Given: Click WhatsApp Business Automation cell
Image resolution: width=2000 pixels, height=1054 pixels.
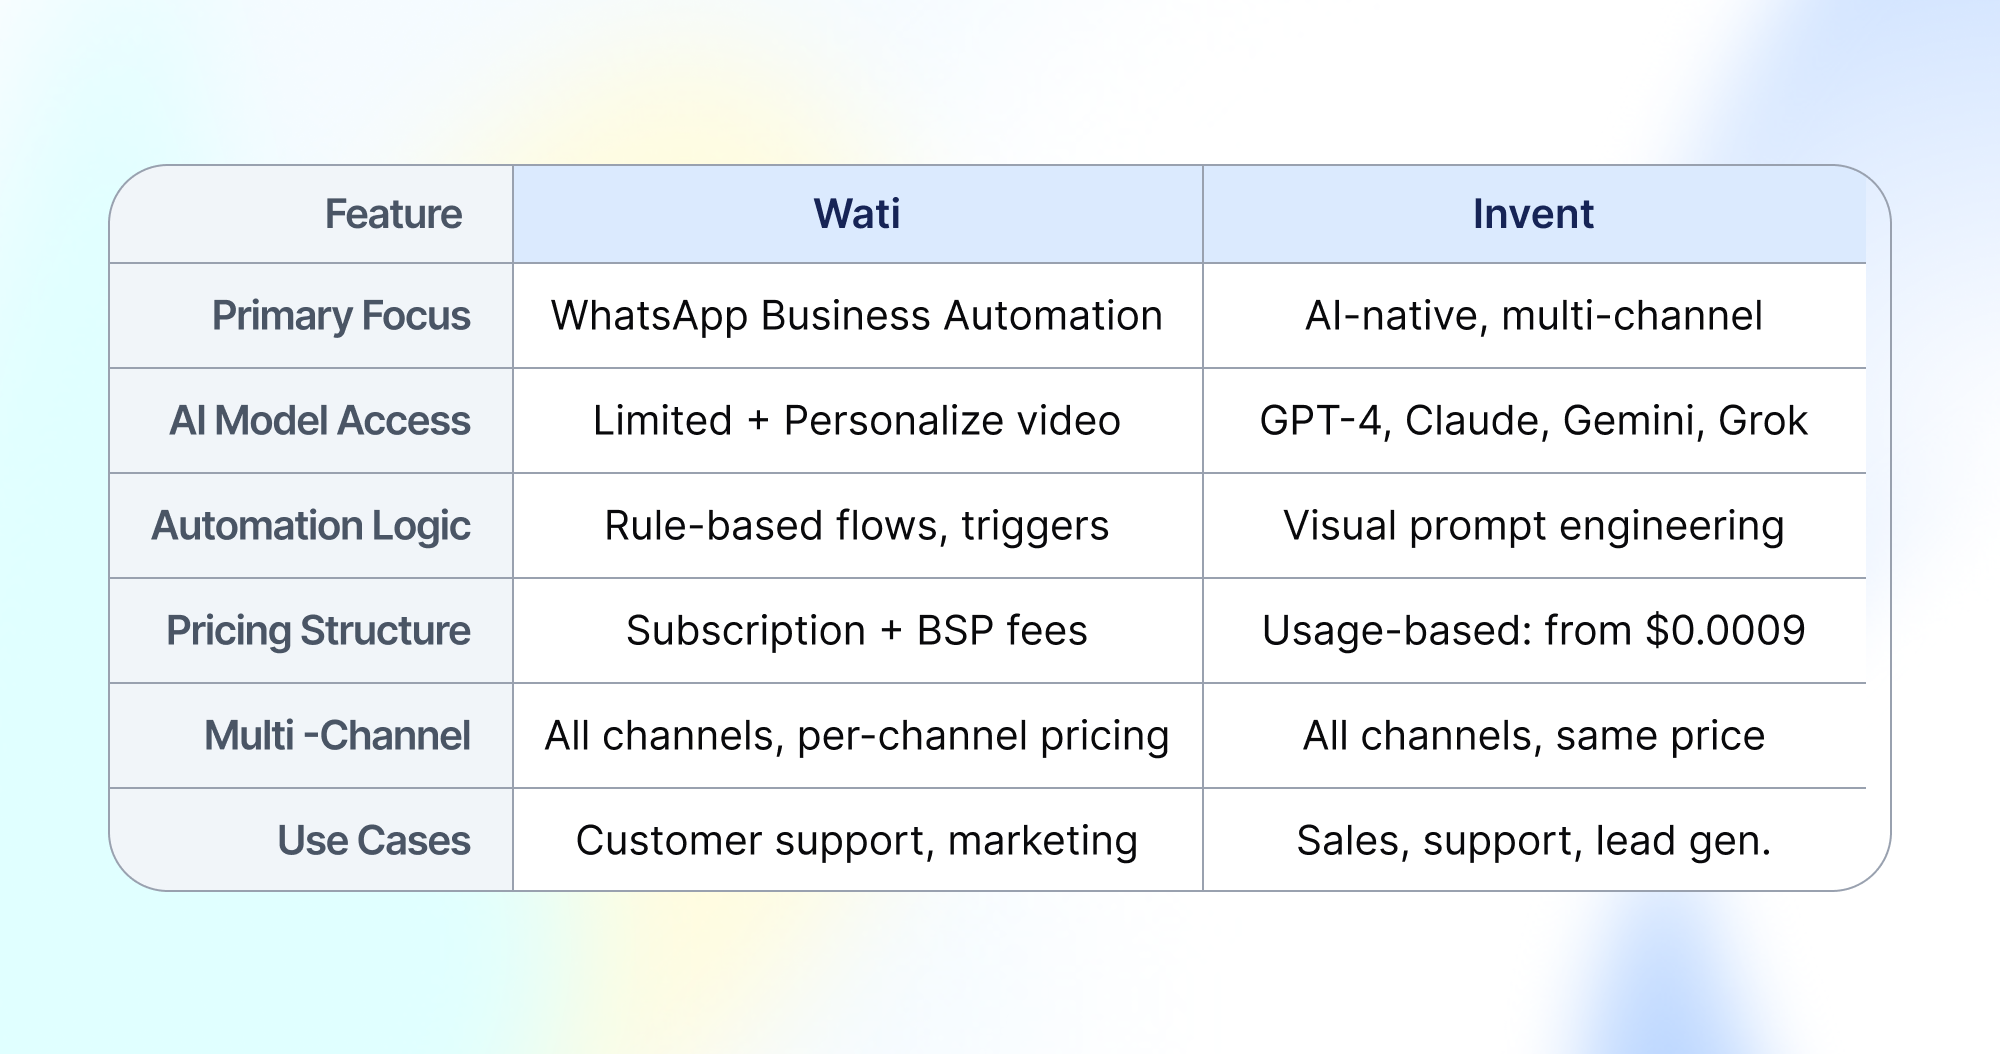Looking at the screenshot, I should [x=857, y=316].
